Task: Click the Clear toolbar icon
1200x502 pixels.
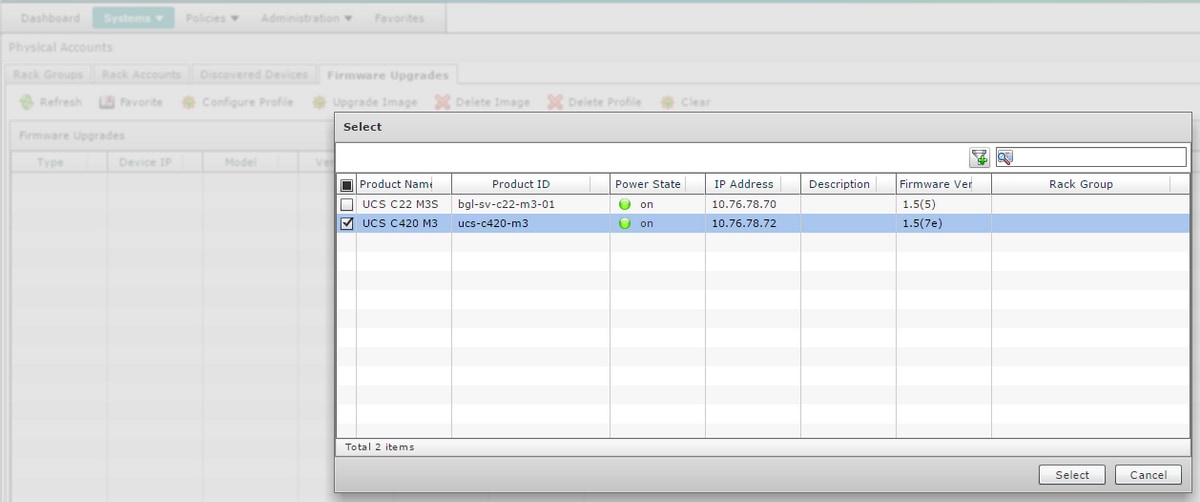Action: click(x=668, y=102)
